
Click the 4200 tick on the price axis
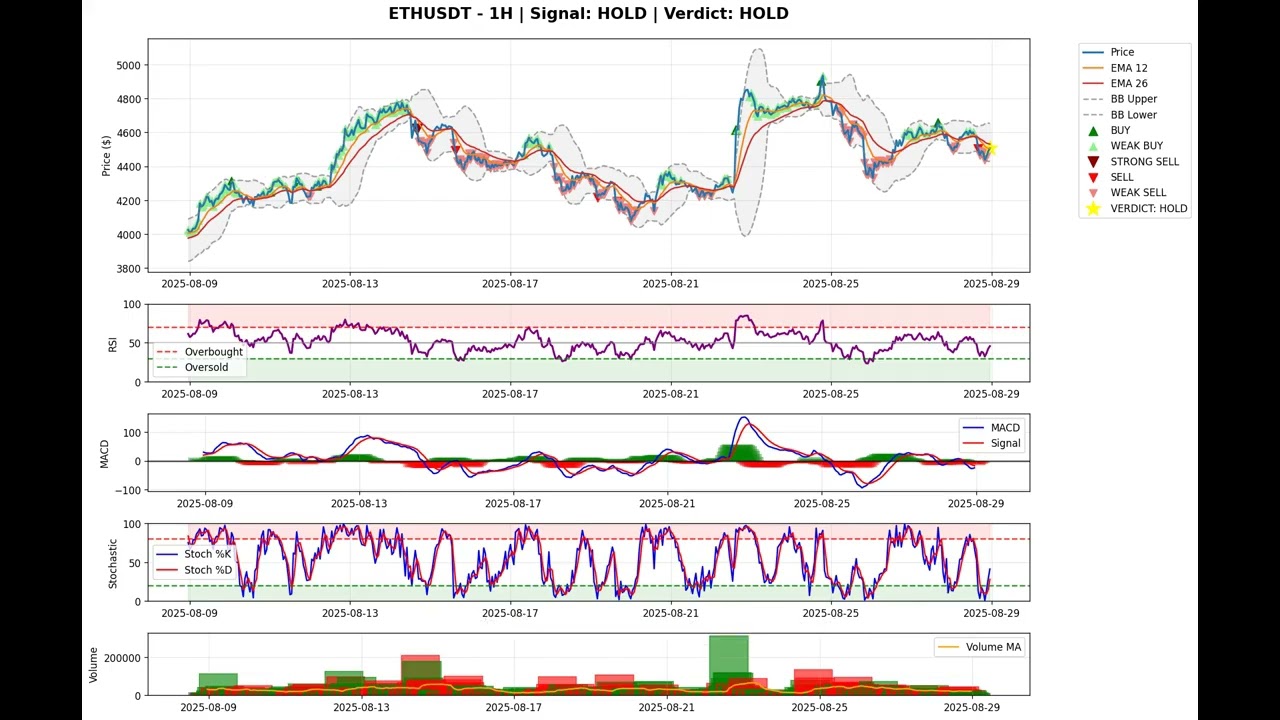(x=128, y=201)
